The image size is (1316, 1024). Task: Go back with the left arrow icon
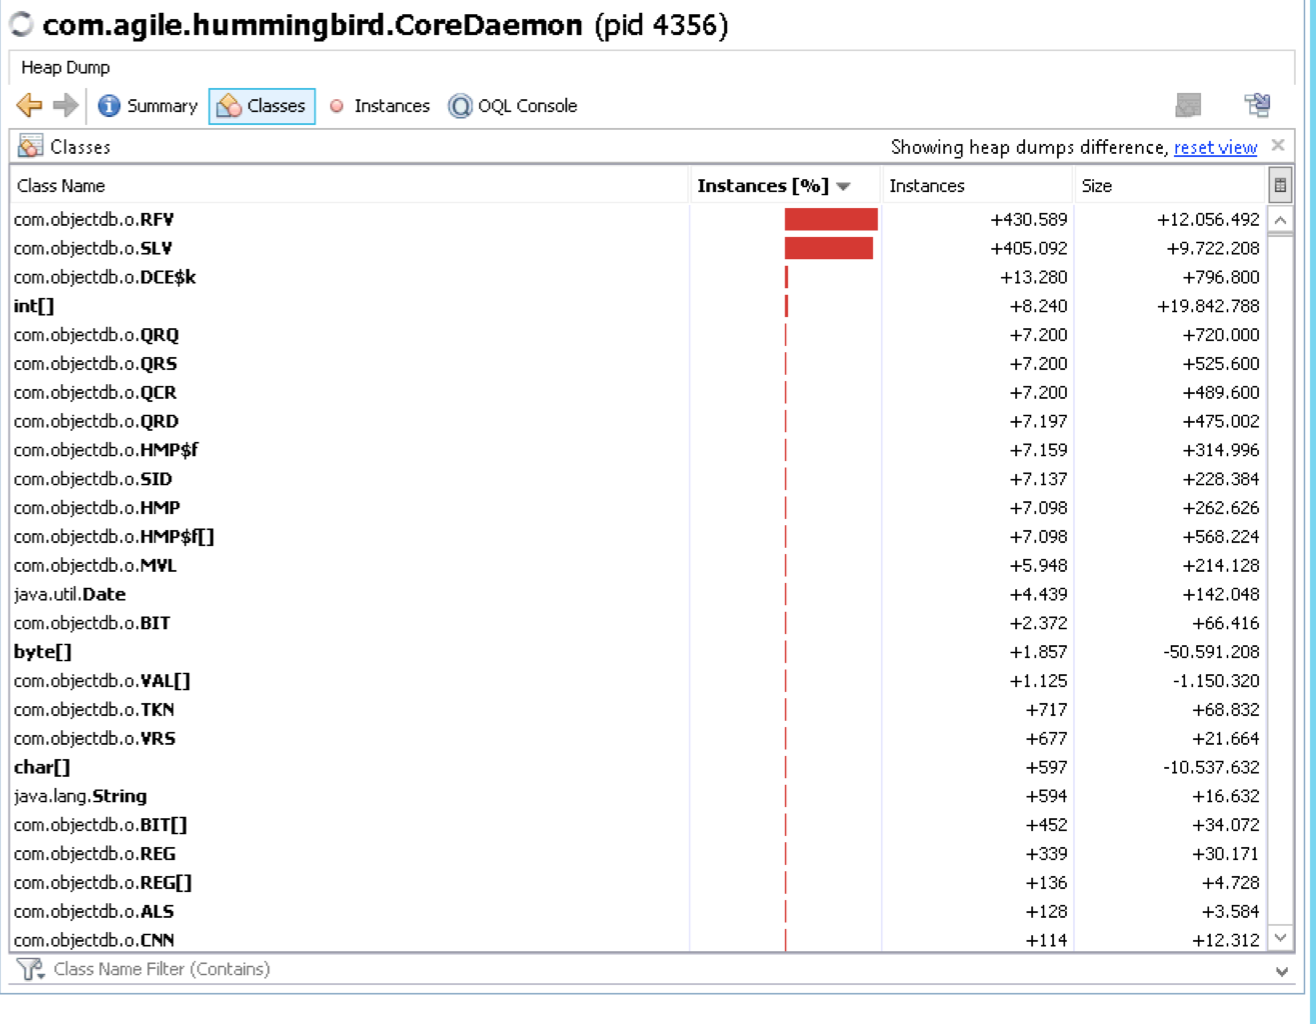tap(29, 105)
